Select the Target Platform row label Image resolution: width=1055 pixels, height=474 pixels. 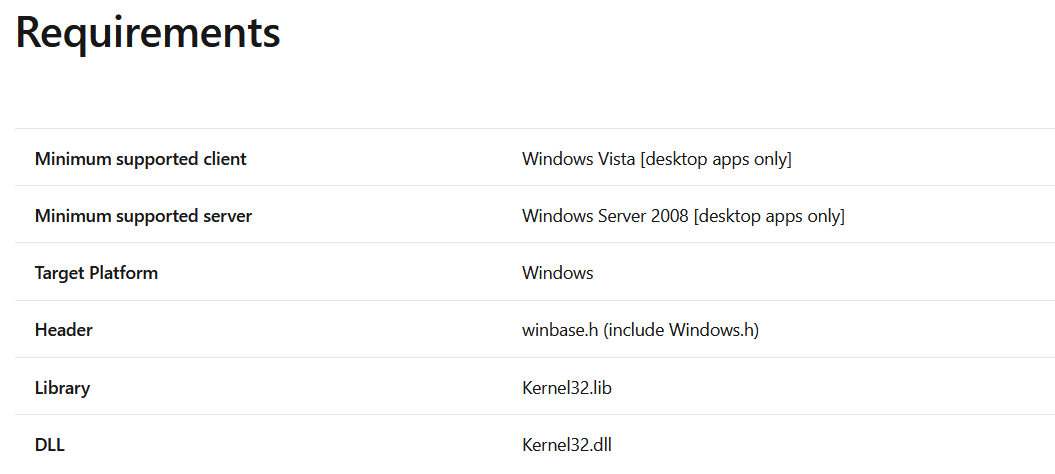click(x=96, y=273)
